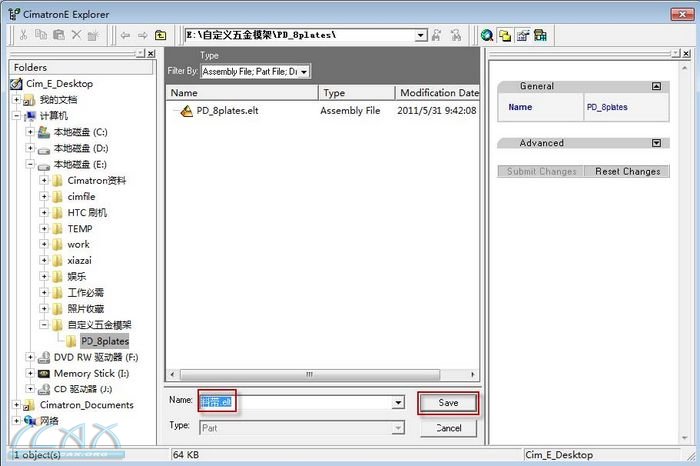
Task: Click the file Name input field
Action: 295,403
